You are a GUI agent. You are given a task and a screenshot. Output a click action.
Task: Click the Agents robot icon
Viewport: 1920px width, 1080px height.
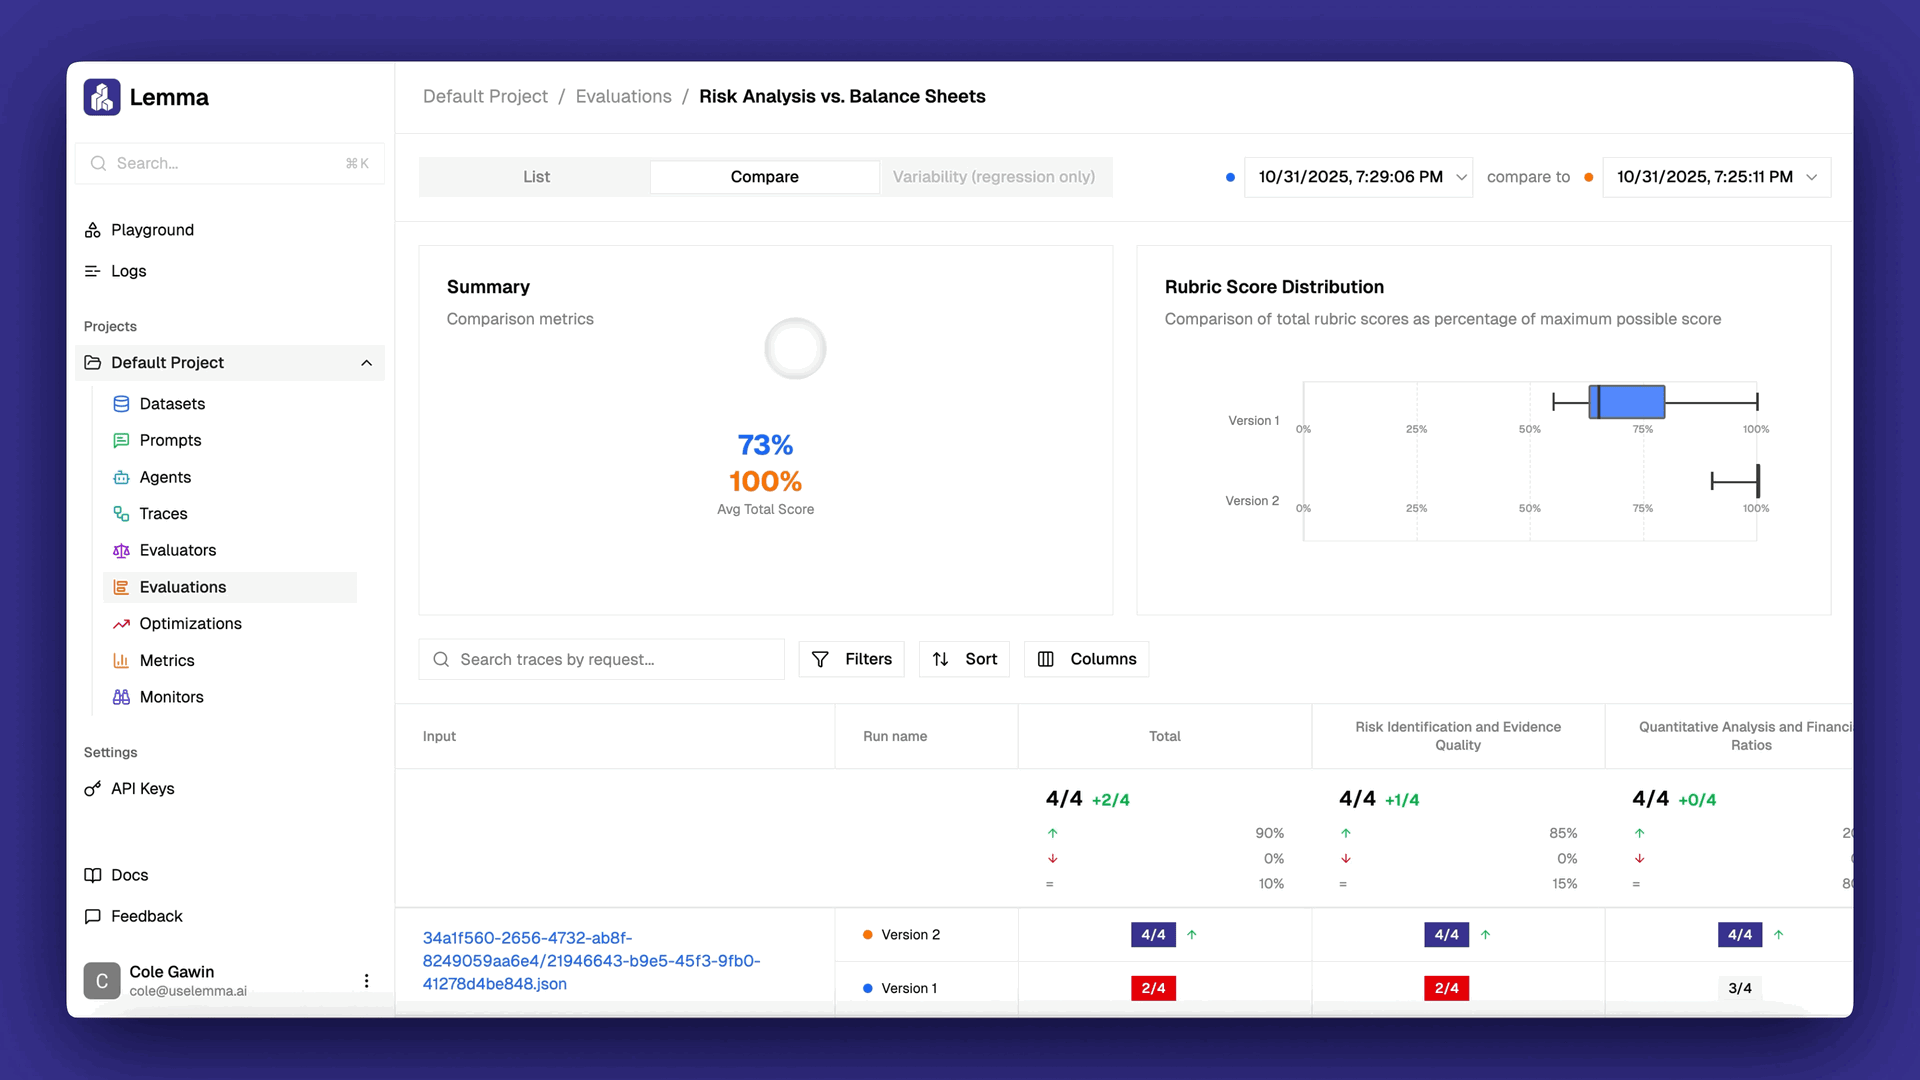point(121,477)
